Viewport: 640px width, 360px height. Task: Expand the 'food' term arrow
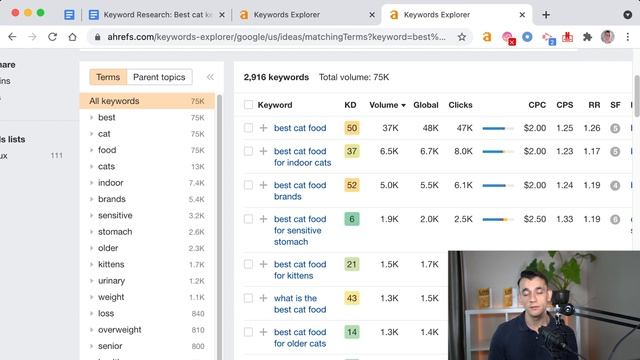click(91, 150)
